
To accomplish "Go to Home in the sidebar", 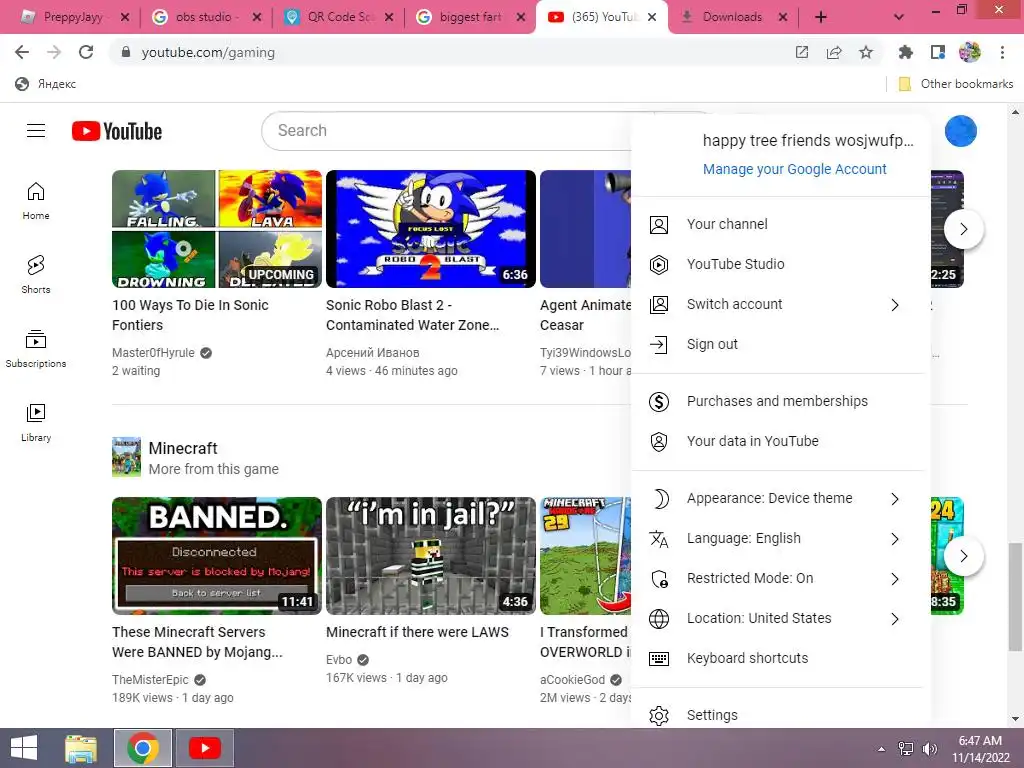I will (36, 201).
